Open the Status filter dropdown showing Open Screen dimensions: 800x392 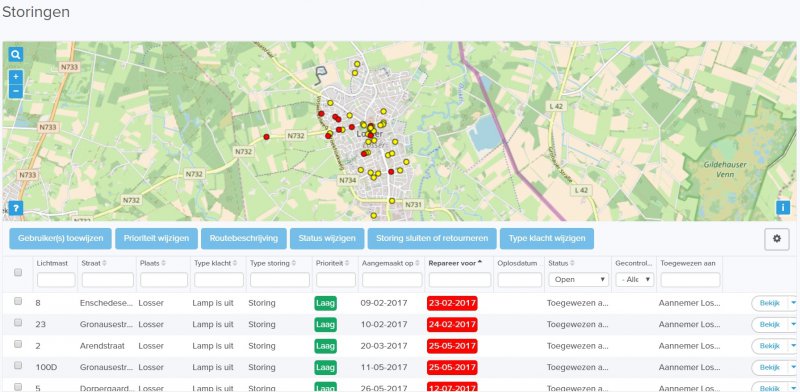pyautogui.click(x=579, y=279)
